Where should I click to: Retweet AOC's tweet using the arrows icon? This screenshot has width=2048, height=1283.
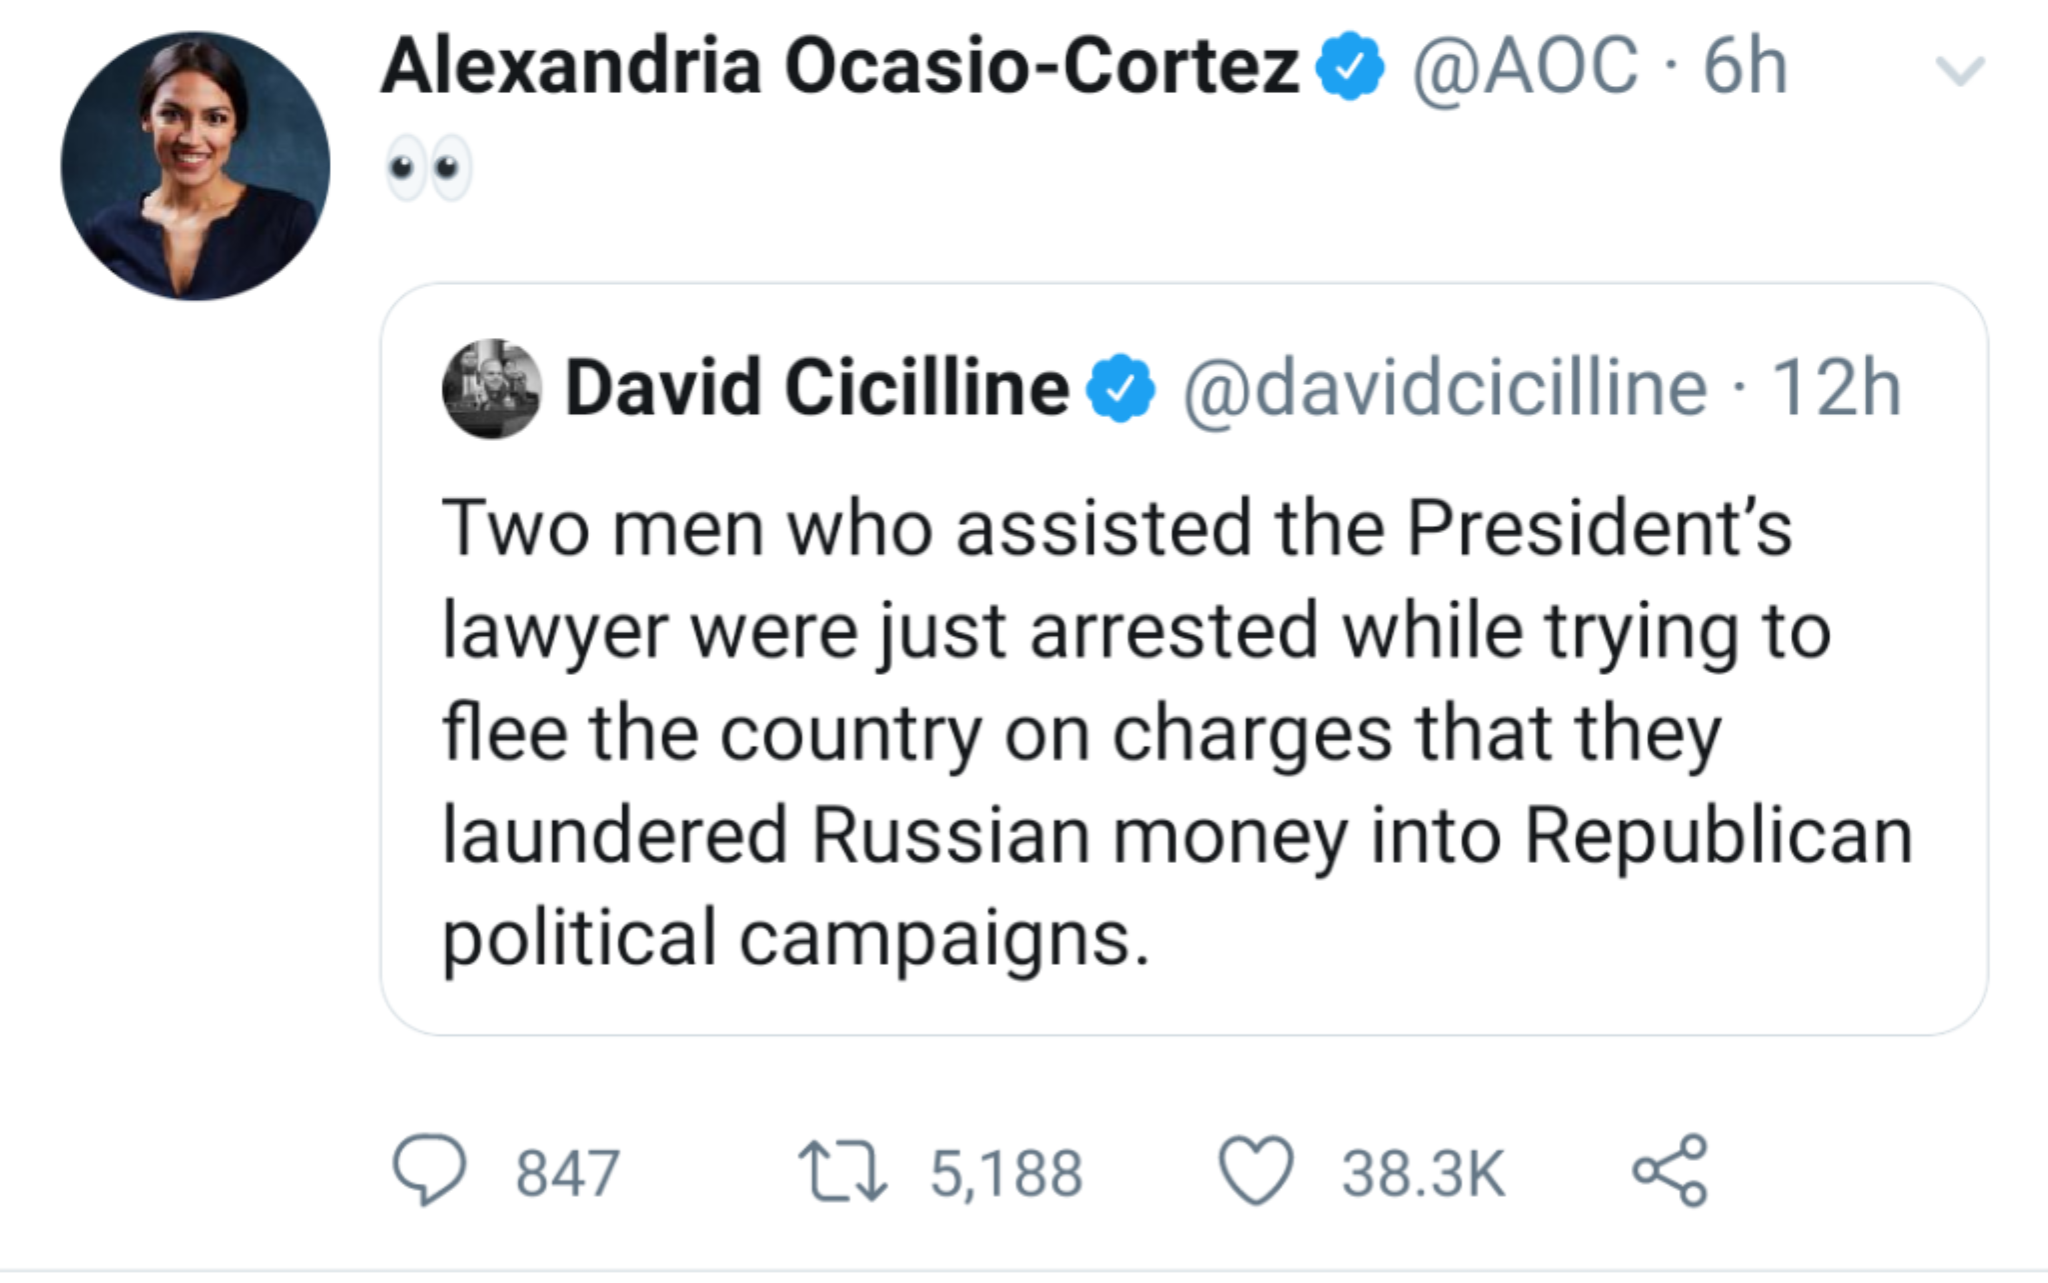pyautogui.click(x=842, y=1172)
